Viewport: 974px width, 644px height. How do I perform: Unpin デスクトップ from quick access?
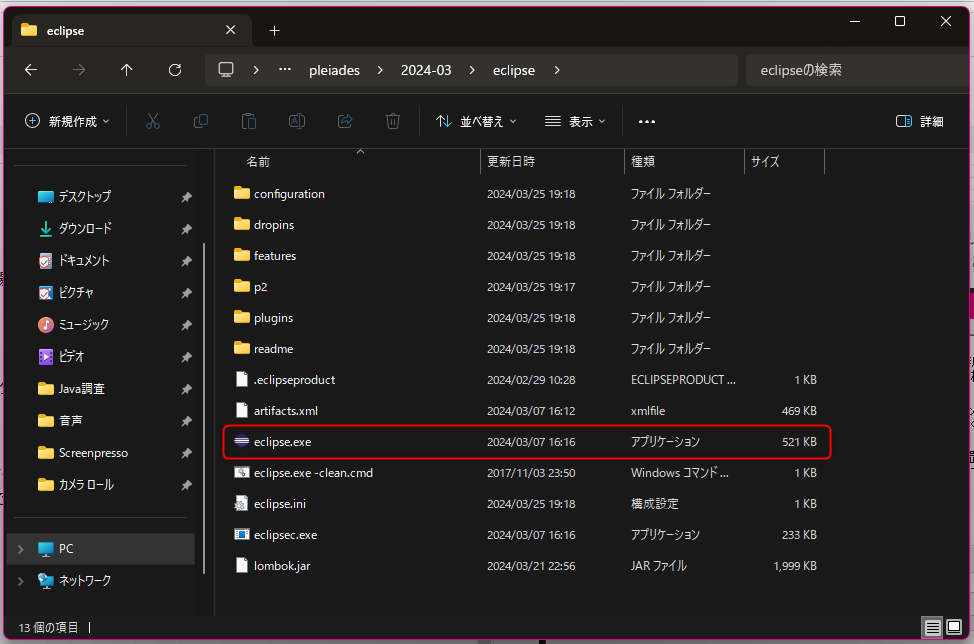[186, 197]
